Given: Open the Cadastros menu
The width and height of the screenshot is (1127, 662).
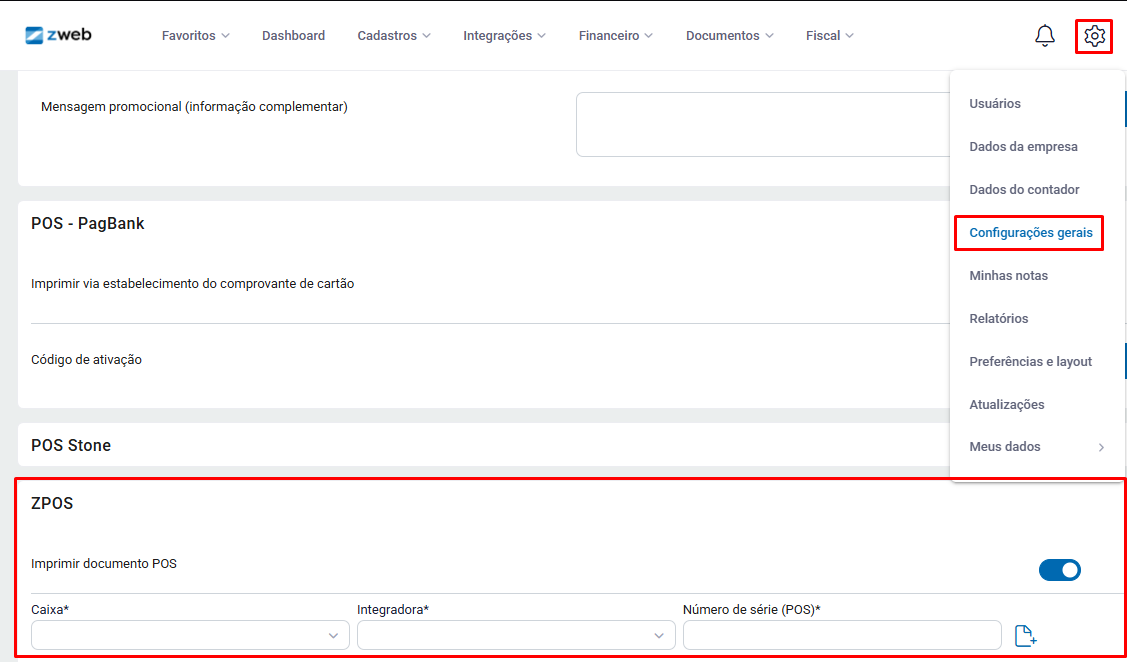Looking at the screenshot, I should pyautogui.click(x=394, y=36).
